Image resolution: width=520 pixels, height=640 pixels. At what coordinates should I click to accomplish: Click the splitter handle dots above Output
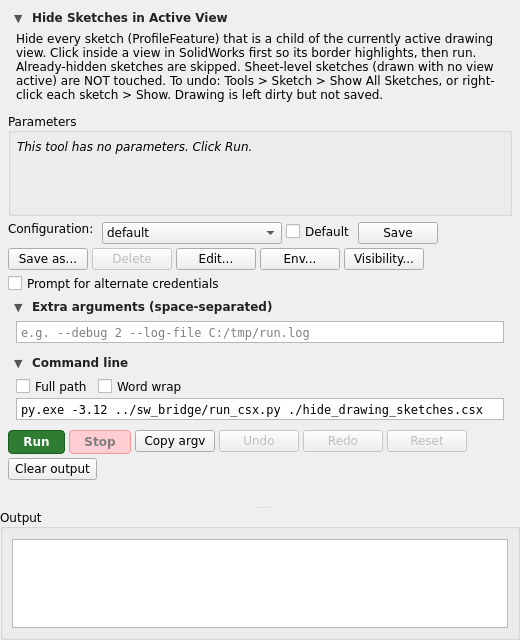click(x=261, y=507)
